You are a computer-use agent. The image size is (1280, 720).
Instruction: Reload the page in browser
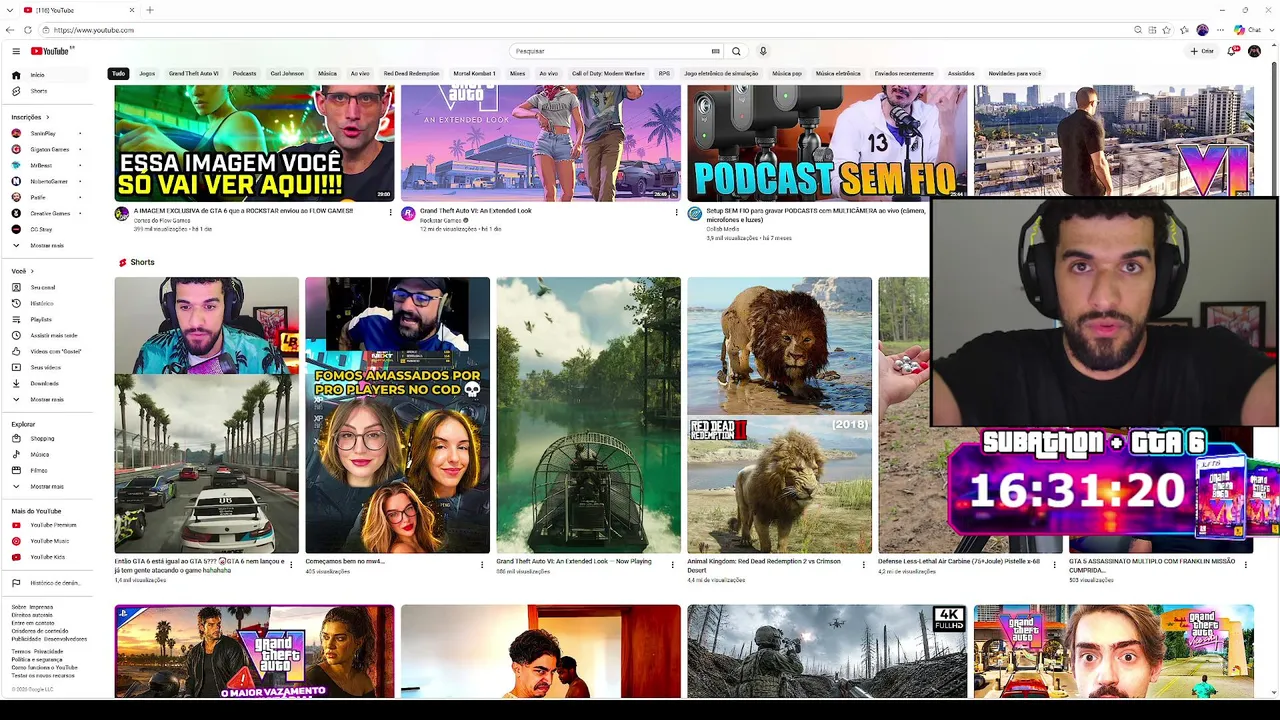[28, 30]
